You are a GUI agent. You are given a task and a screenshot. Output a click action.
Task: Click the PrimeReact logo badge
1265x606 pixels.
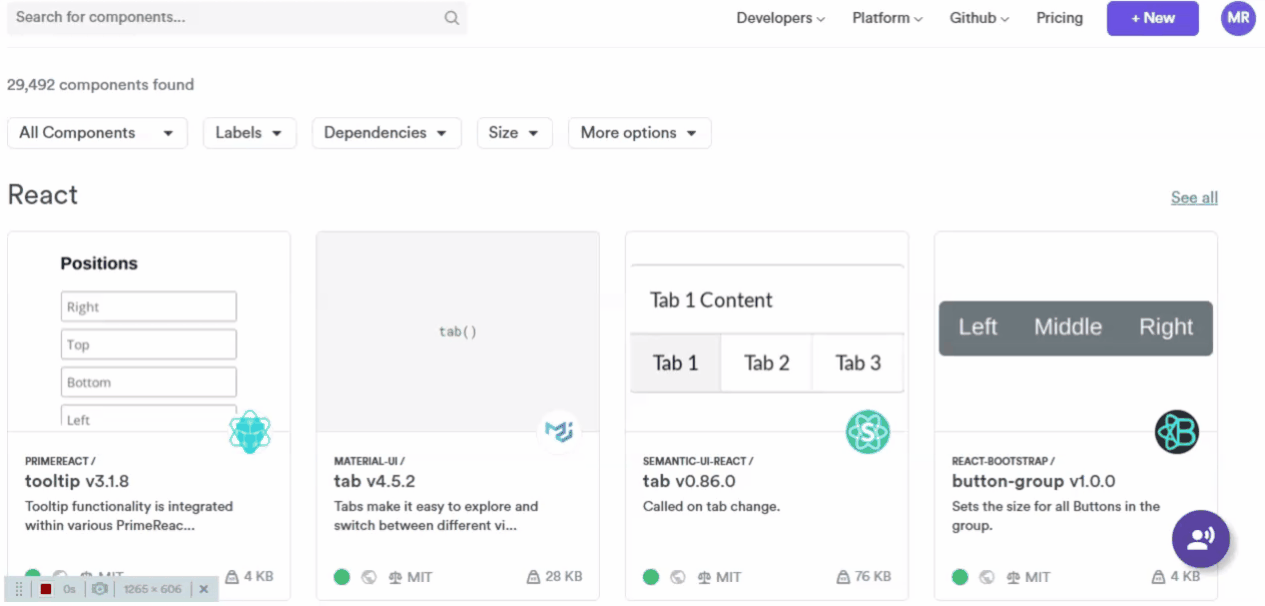pos(249,432)
